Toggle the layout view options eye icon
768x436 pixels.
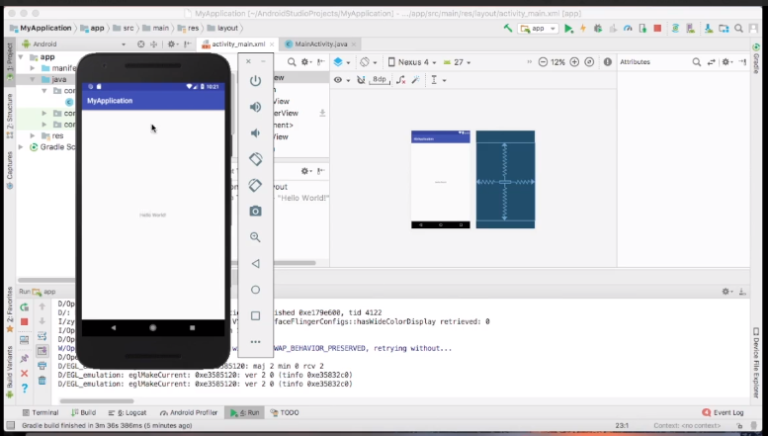(x=339, y=79)
